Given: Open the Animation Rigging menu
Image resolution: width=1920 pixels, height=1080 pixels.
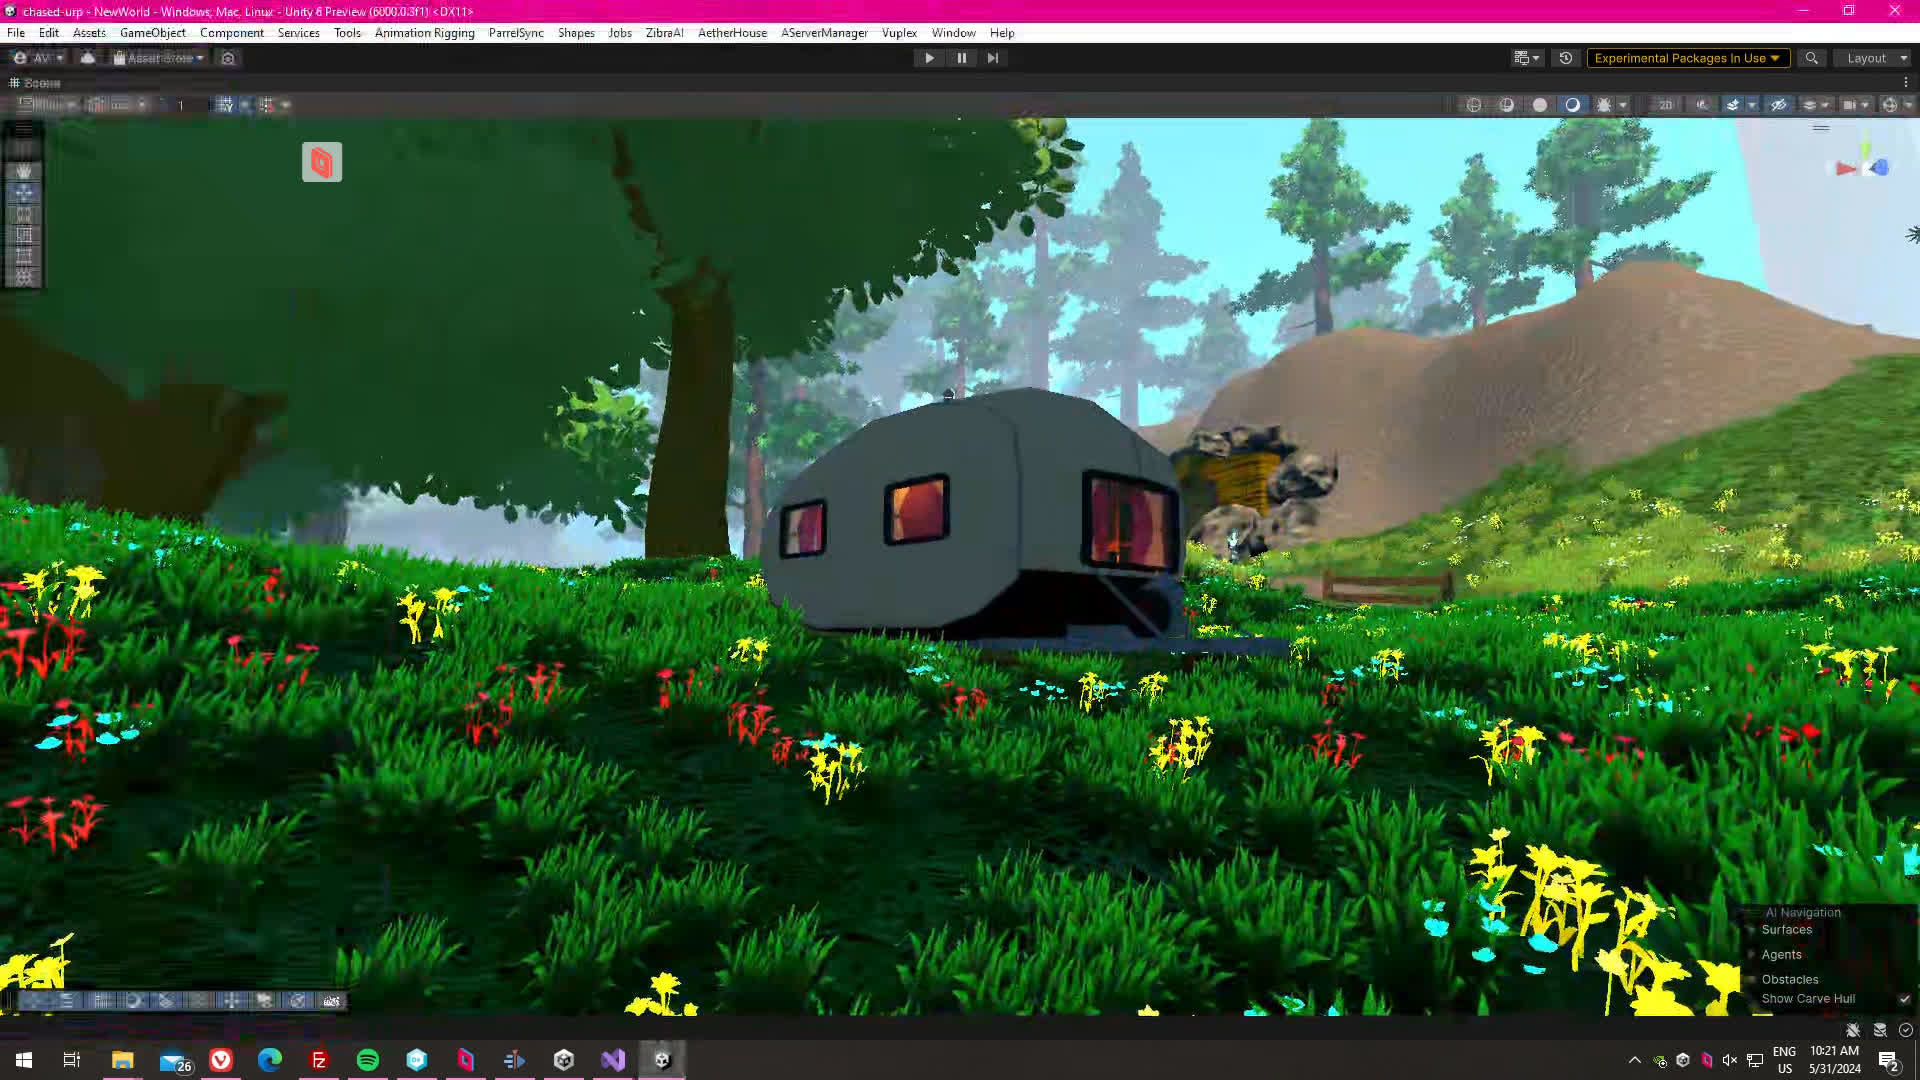Looking at the screenshot, I should [x=424, y=33].
